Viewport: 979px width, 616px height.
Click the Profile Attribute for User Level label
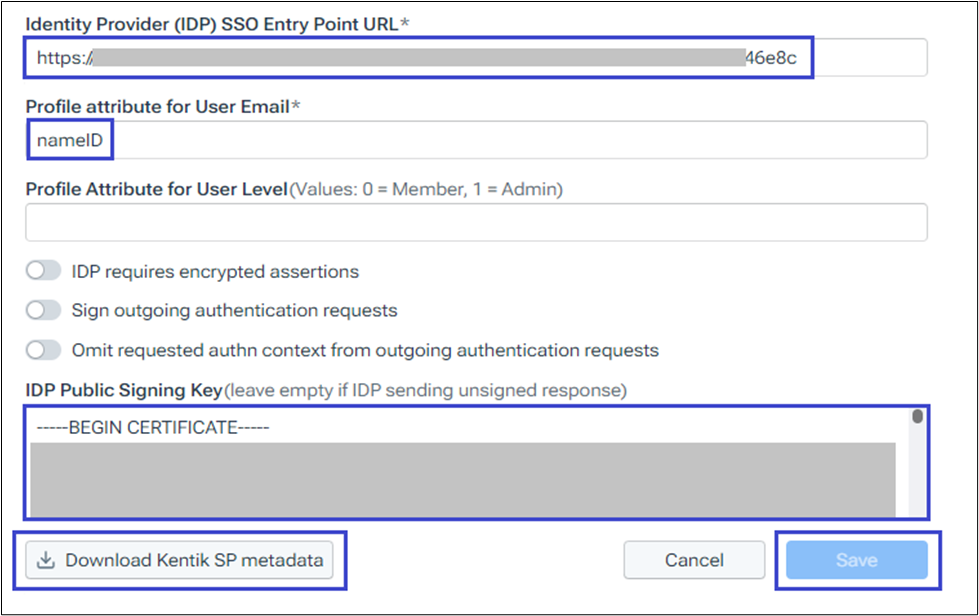coord(156,189)
